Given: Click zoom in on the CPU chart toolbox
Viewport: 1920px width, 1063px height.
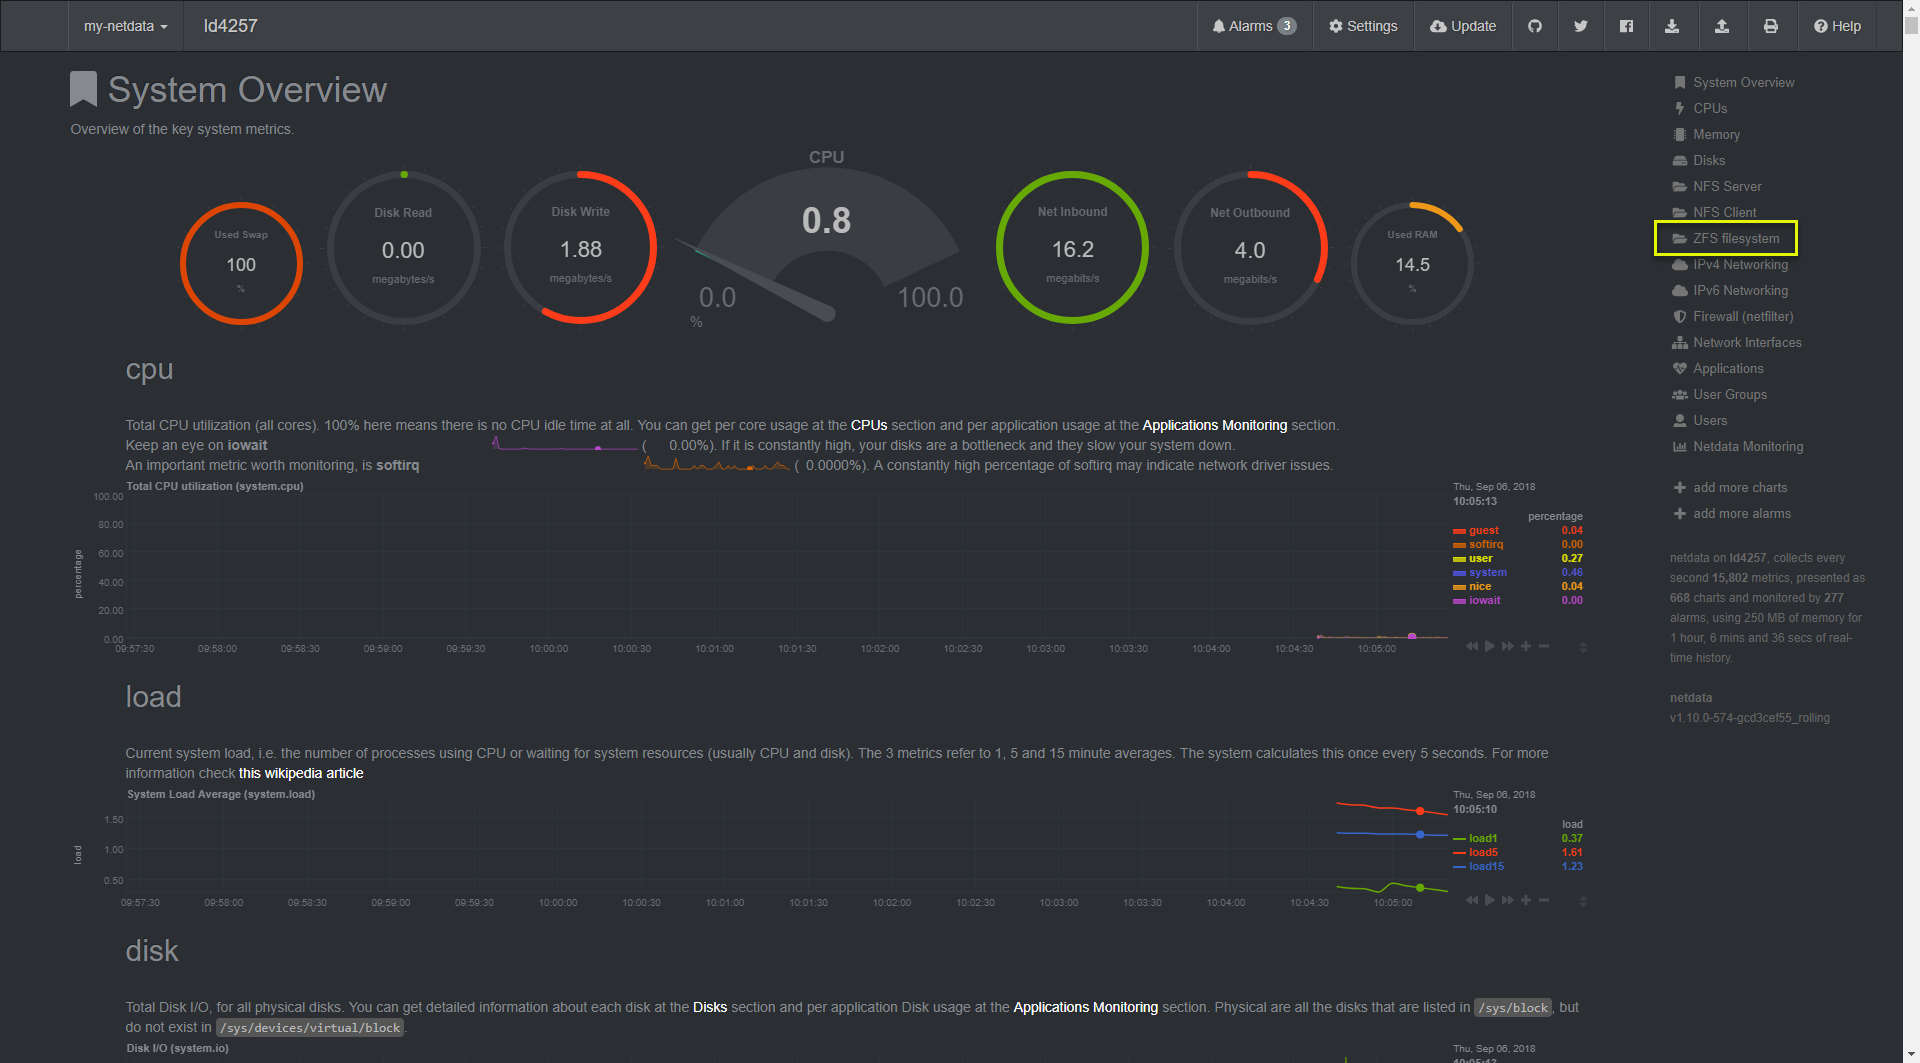Looking at the screenshot, I should 1525,646.
